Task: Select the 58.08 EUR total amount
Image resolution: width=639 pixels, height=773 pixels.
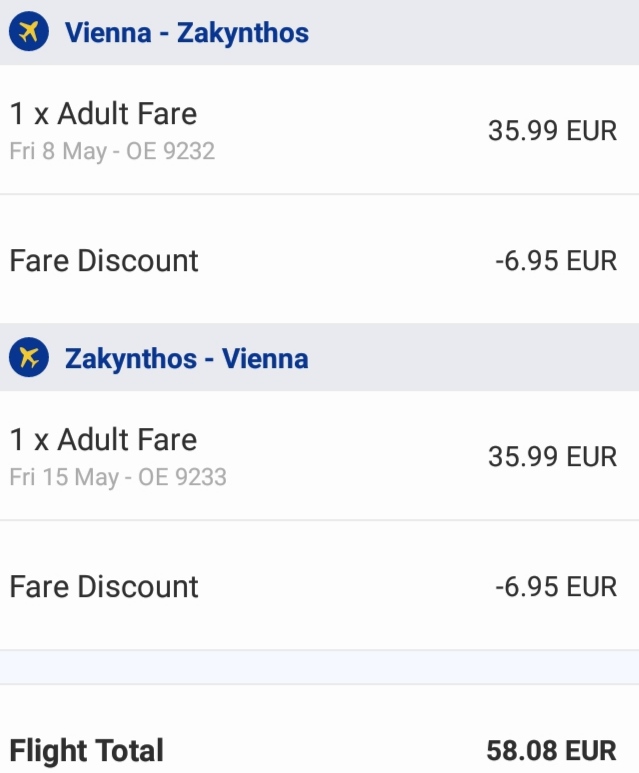Action: (x=552, y=751)
